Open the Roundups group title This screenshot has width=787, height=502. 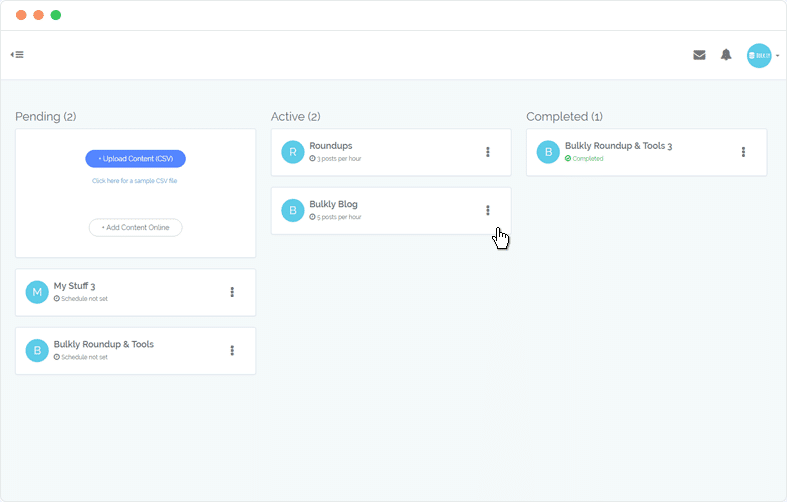331,146
